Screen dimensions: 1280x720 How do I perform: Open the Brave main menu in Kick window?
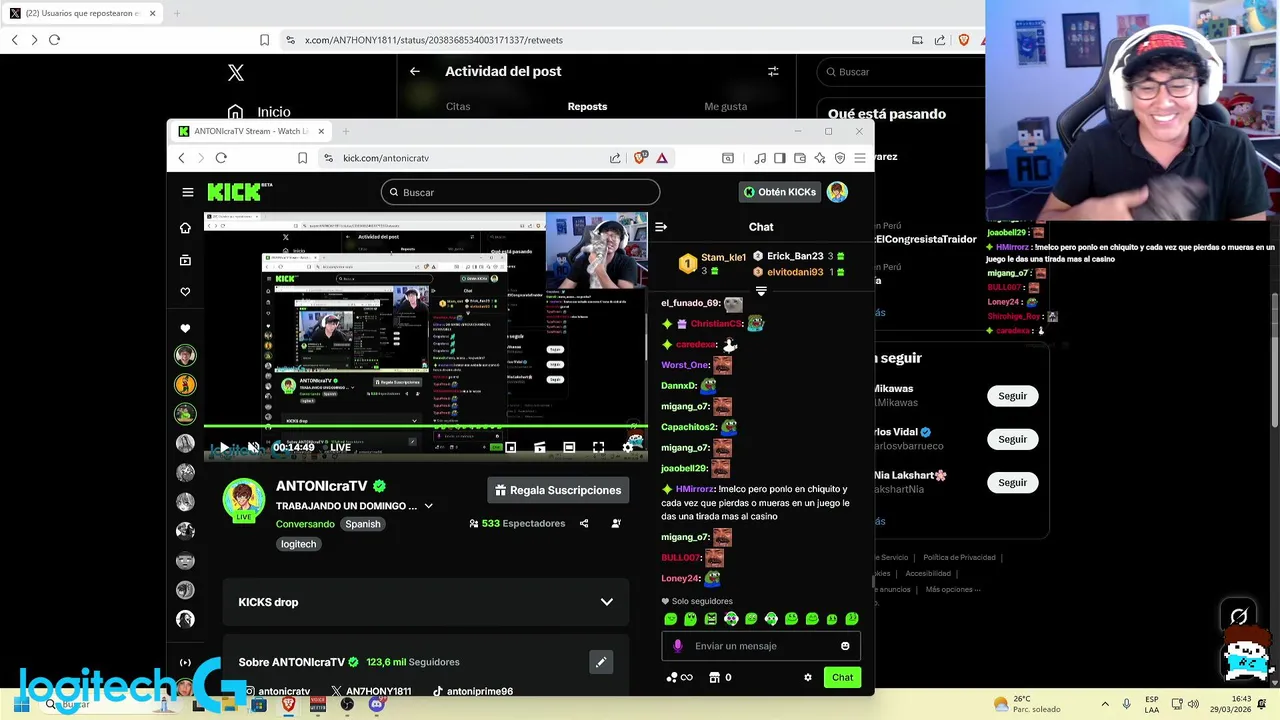859,158
